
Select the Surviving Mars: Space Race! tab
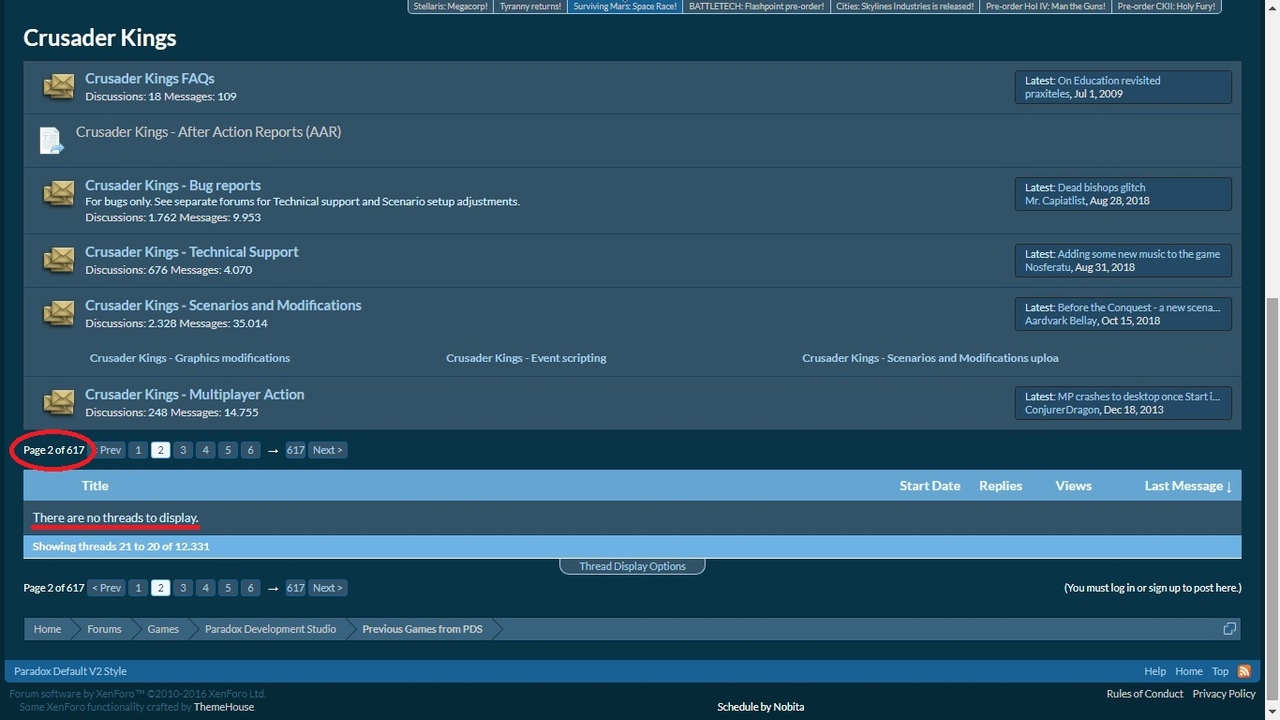(x=625, y=6)
